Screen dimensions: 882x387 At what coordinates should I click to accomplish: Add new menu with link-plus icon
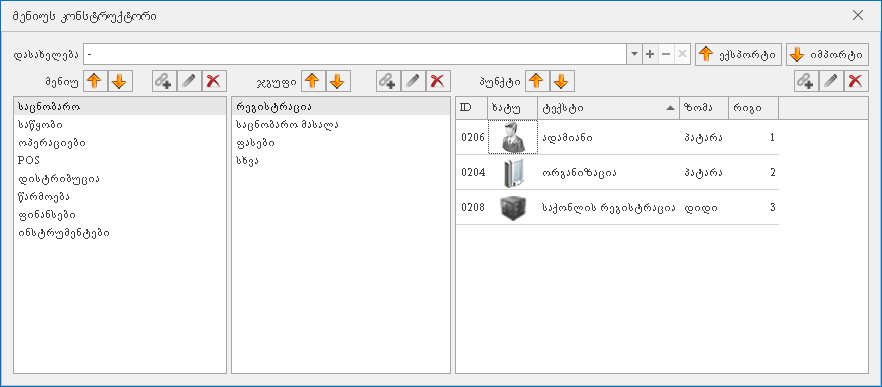click(164, 82)
